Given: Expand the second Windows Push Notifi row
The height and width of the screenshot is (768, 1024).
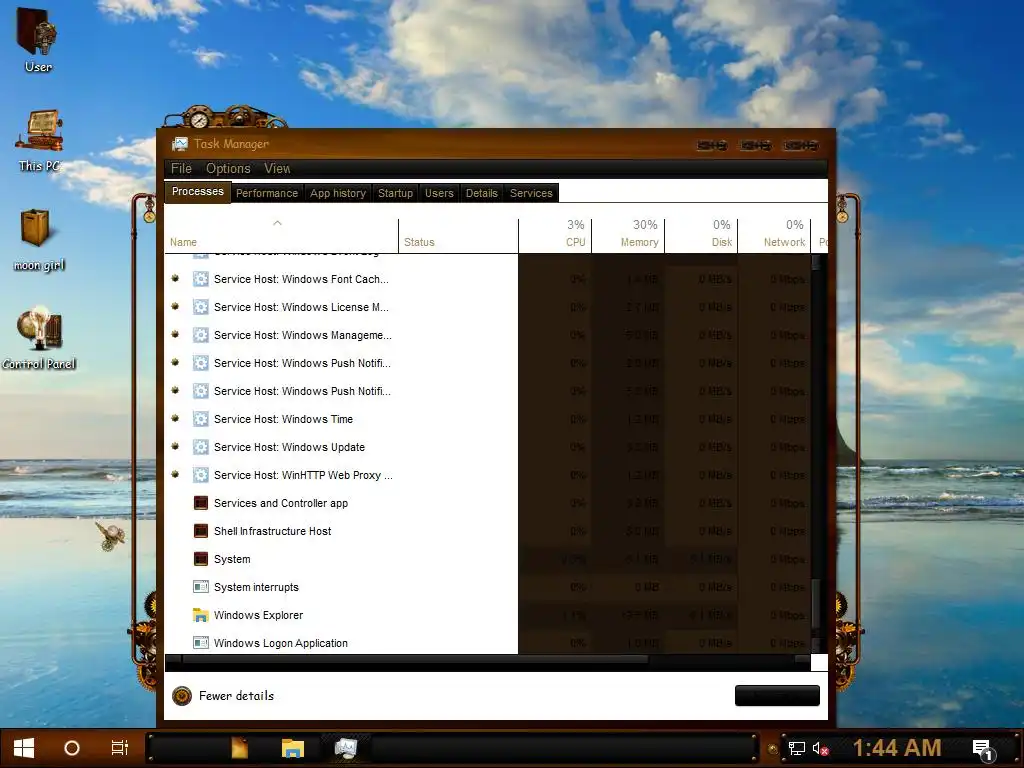Looking at the screenshot, I should [x=175, y=391].
